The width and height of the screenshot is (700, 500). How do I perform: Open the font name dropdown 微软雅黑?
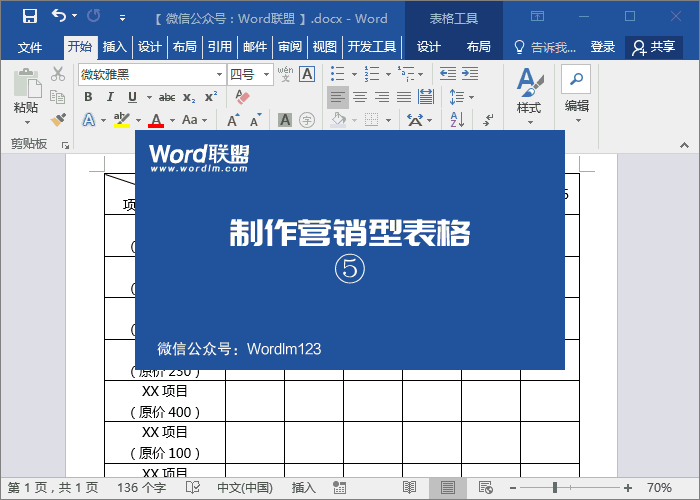click(219, 75)
